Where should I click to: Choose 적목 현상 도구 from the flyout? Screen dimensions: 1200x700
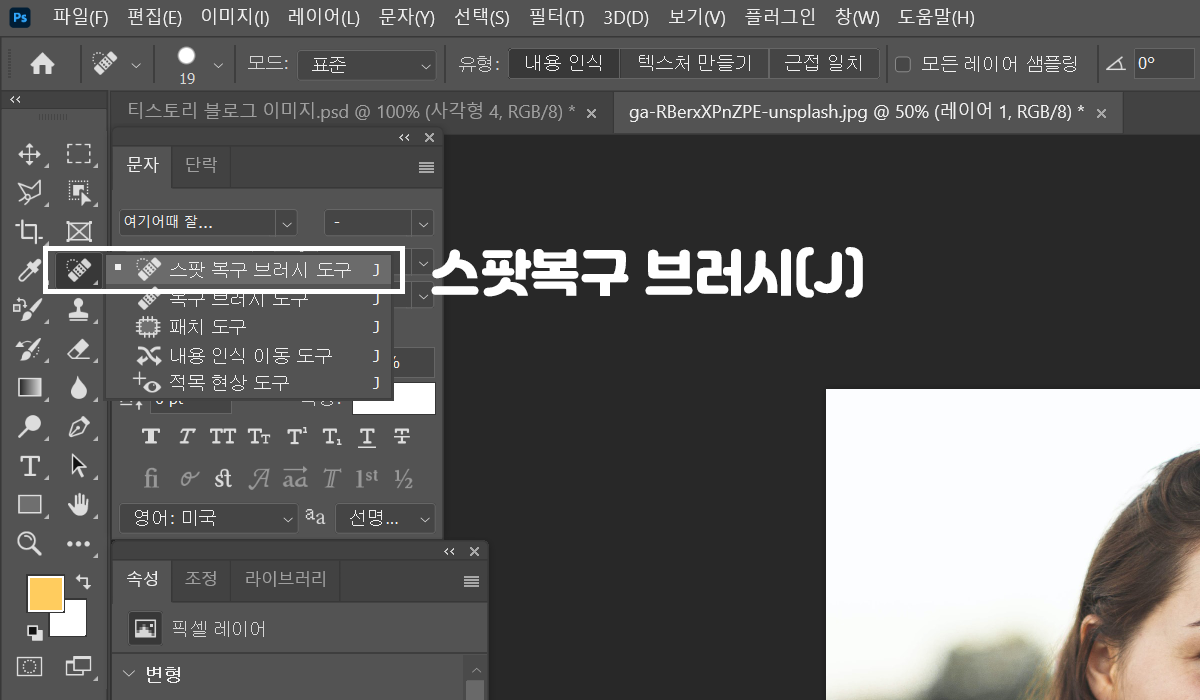249,382
